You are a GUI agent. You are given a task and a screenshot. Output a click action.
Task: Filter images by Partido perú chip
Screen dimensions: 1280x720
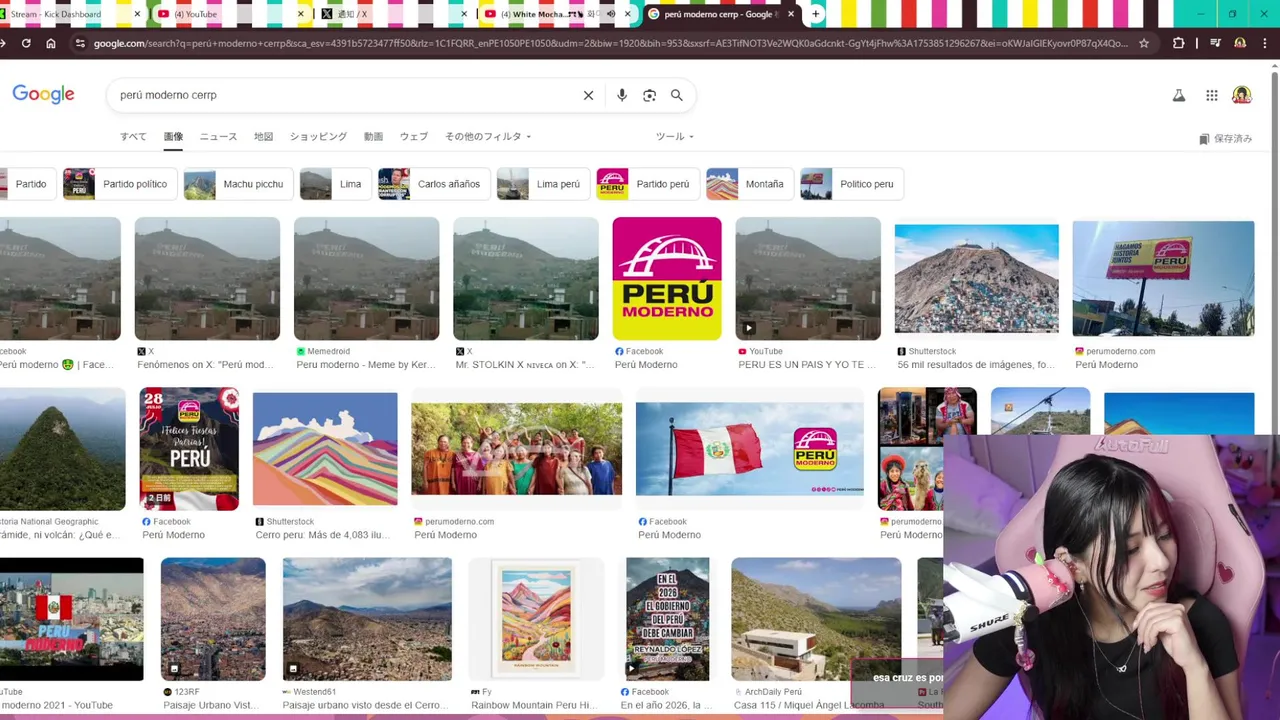coord(647,184)
